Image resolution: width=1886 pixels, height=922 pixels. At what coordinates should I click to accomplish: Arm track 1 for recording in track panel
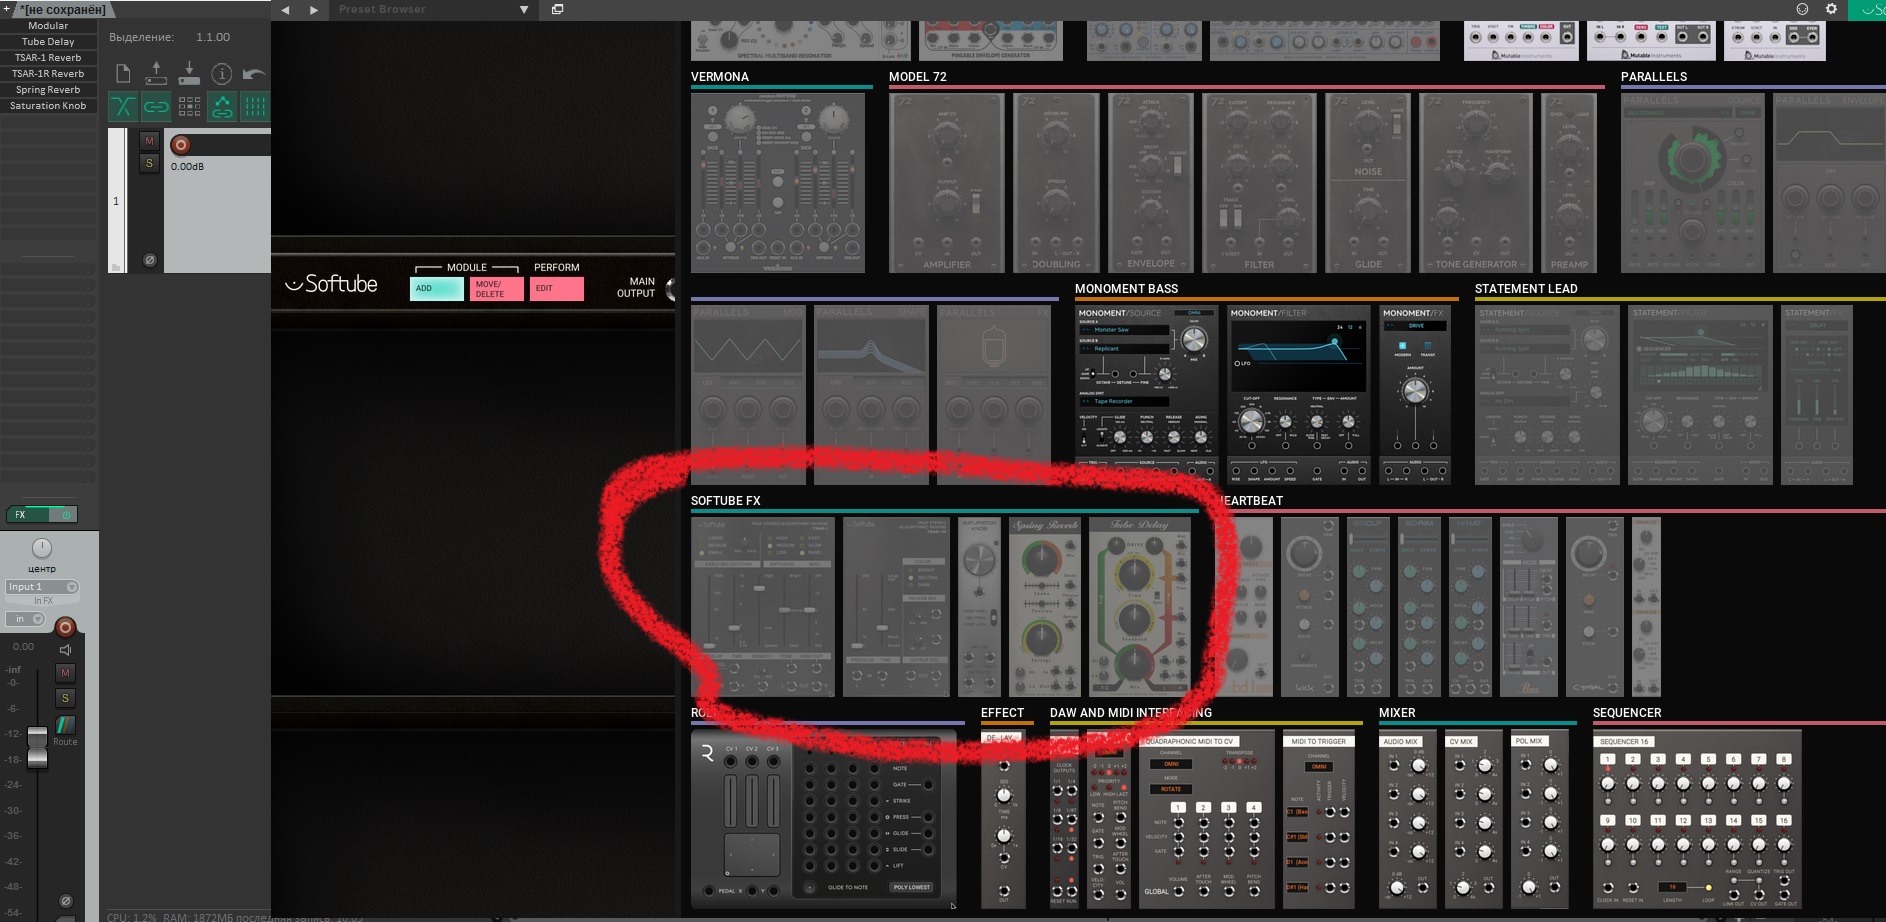[180, 144]
